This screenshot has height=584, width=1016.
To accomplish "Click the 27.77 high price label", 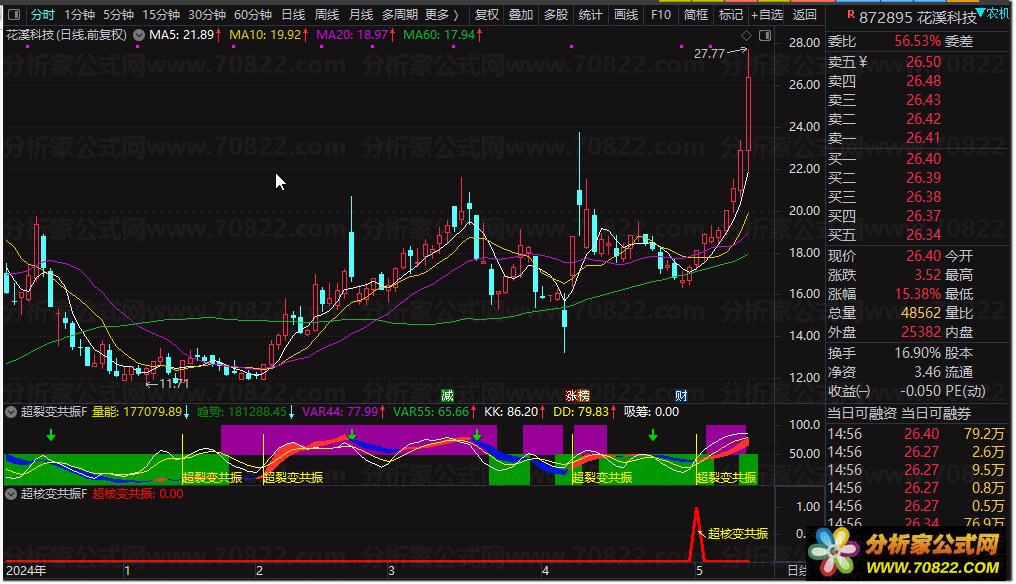I will [709, 54].
